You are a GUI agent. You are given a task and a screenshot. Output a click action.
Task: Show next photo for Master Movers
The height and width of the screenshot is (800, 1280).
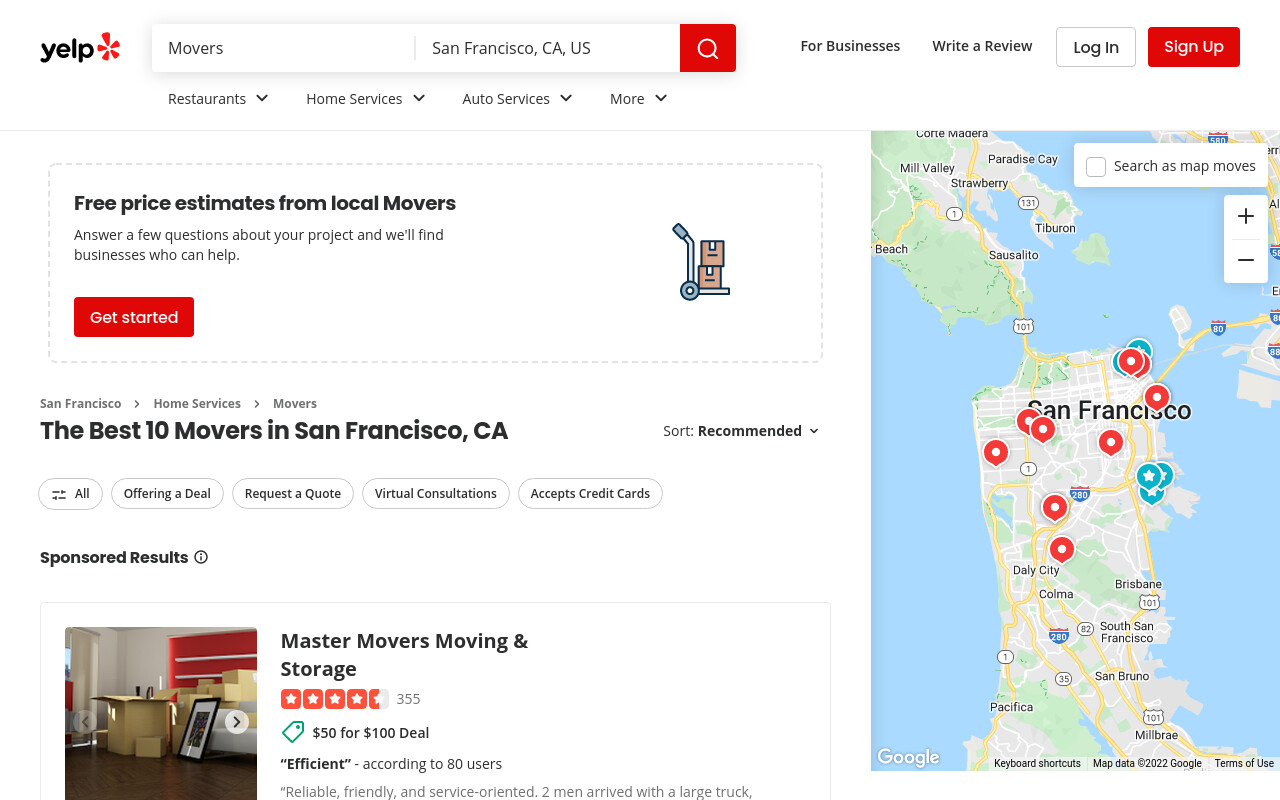pyautogui.click(x=237, y=722)
